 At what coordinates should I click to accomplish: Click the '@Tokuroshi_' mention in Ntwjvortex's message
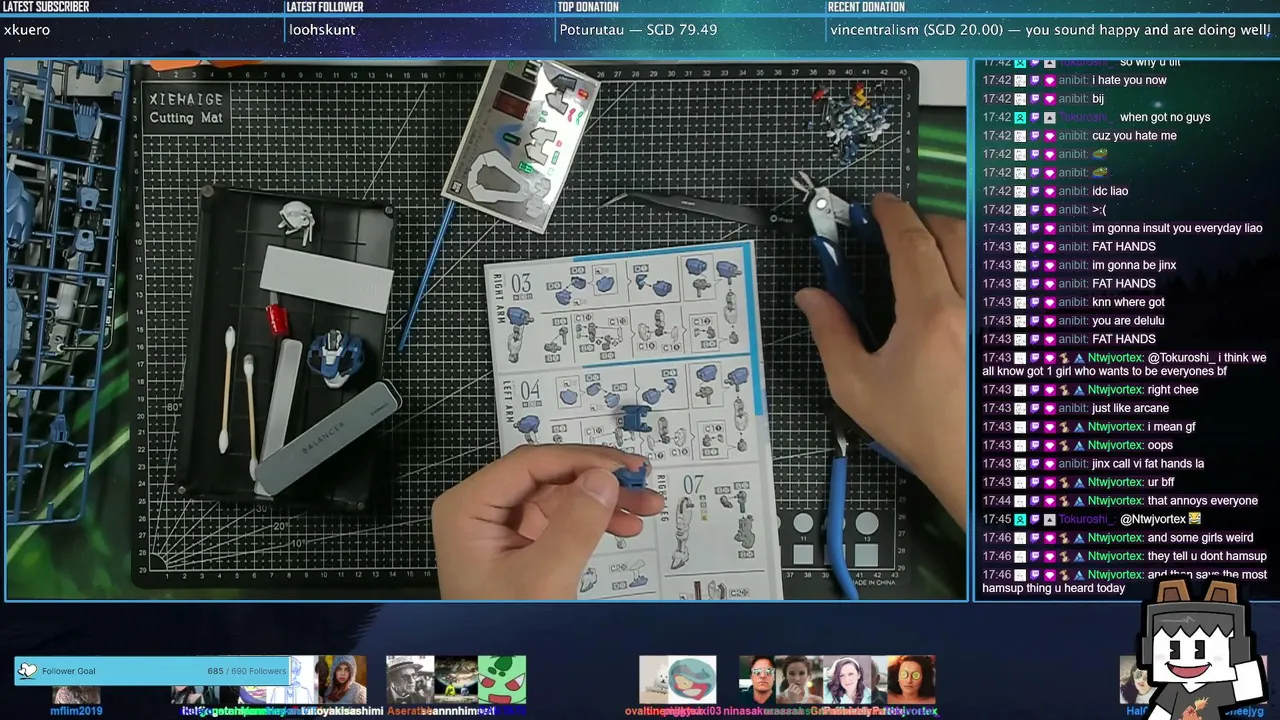tap(1183, 358)
